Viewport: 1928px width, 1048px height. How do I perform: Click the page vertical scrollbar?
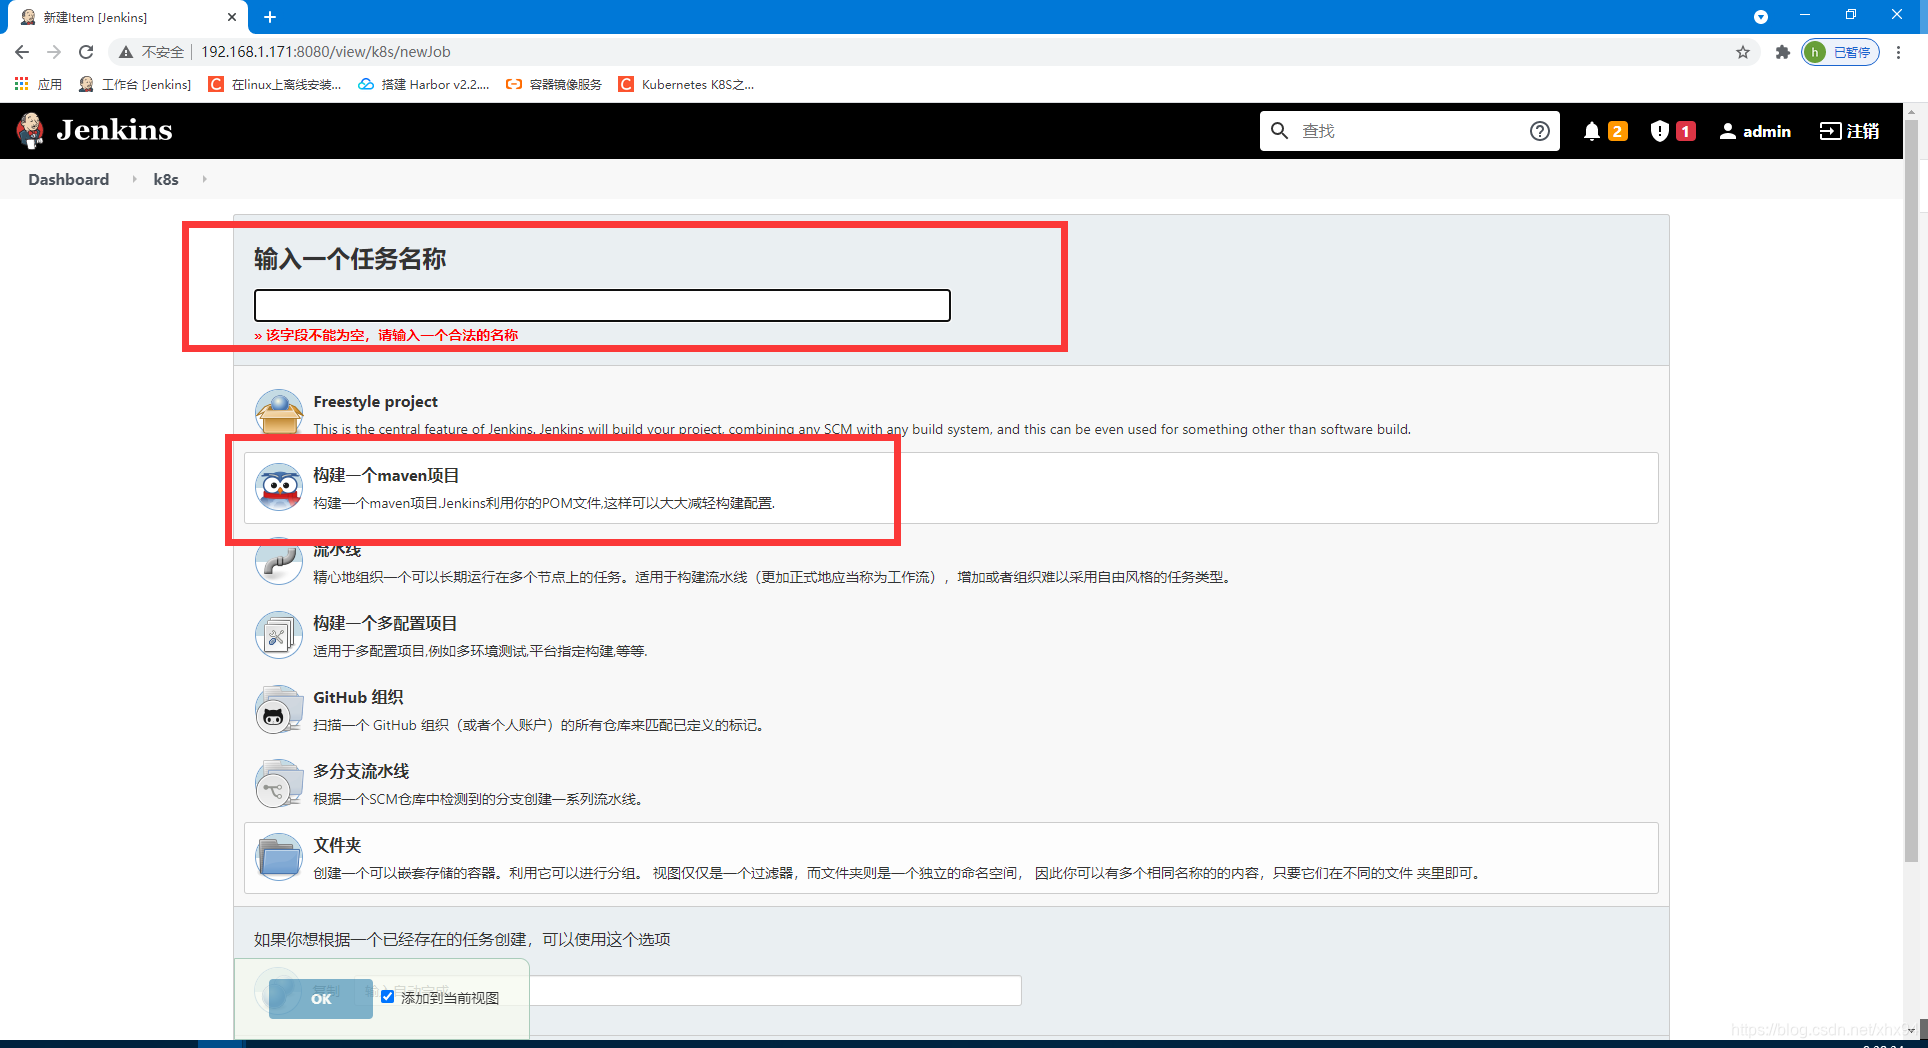[x=1911, y=490]
